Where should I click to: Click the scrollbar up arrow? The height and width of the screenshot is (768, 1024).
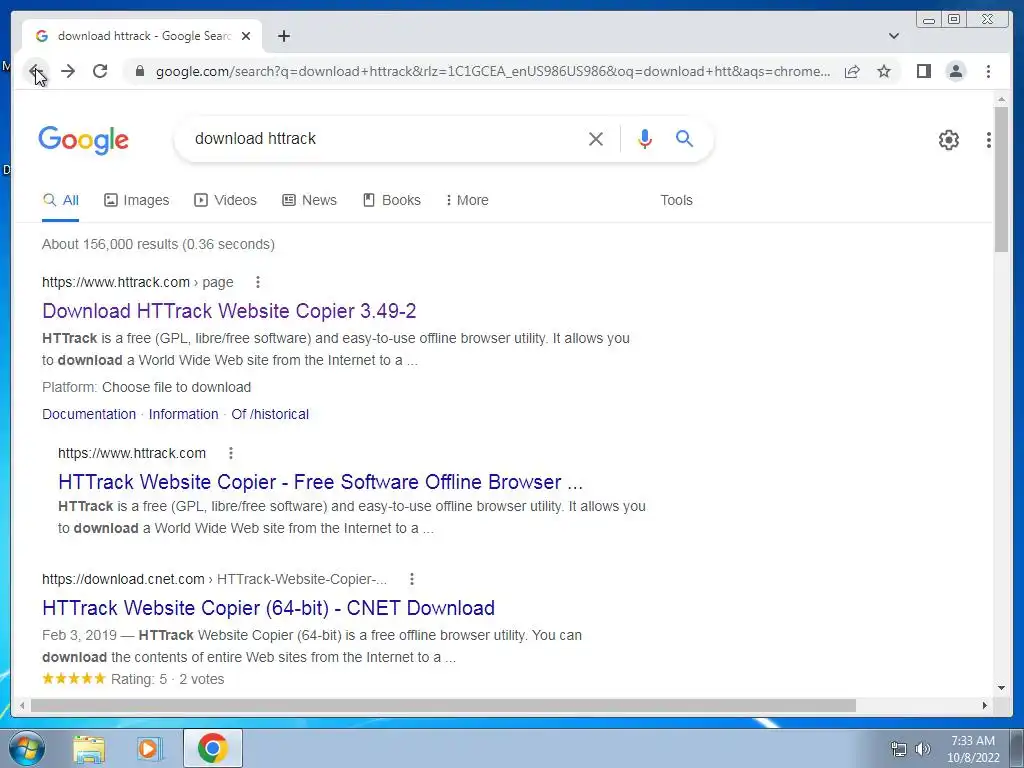1001,99
